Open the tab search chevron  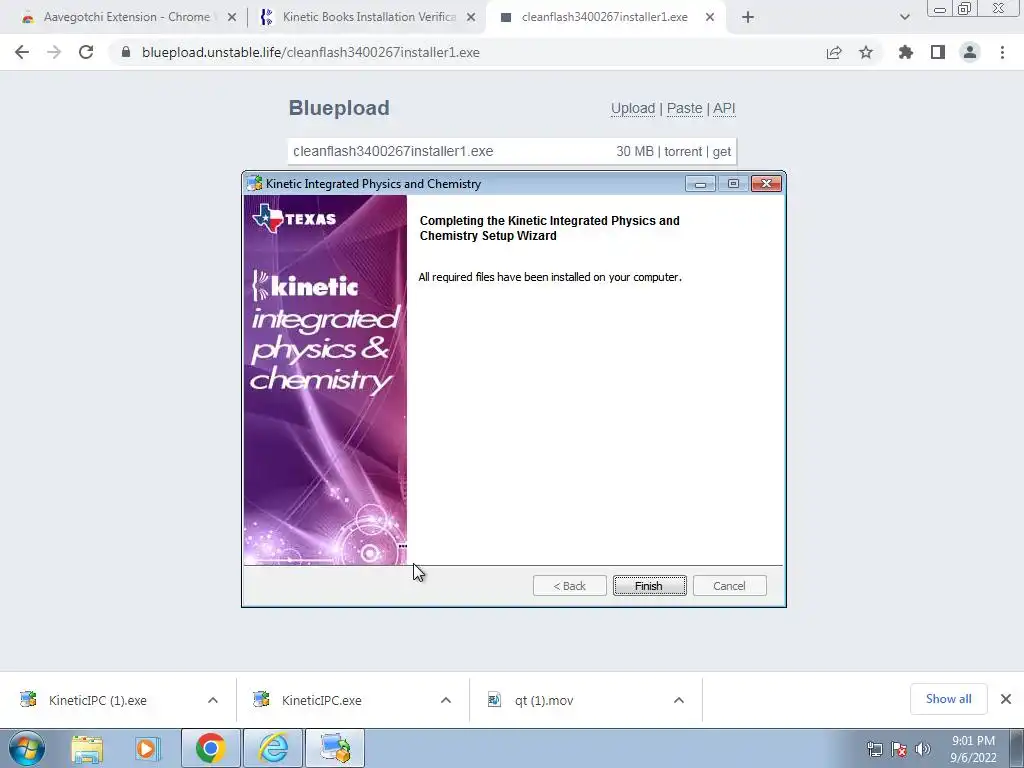pyautogui.click(x=904, y=18)
